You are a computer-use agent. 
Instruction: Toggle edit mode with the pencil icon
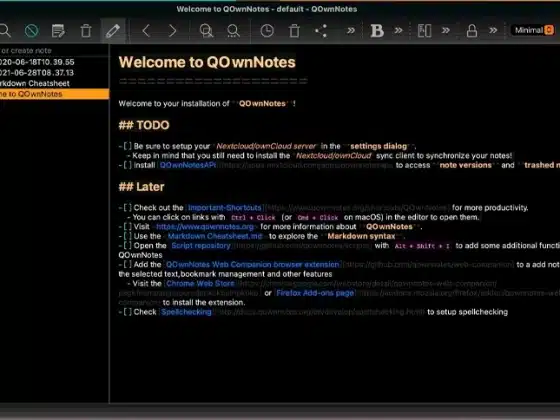113,31
